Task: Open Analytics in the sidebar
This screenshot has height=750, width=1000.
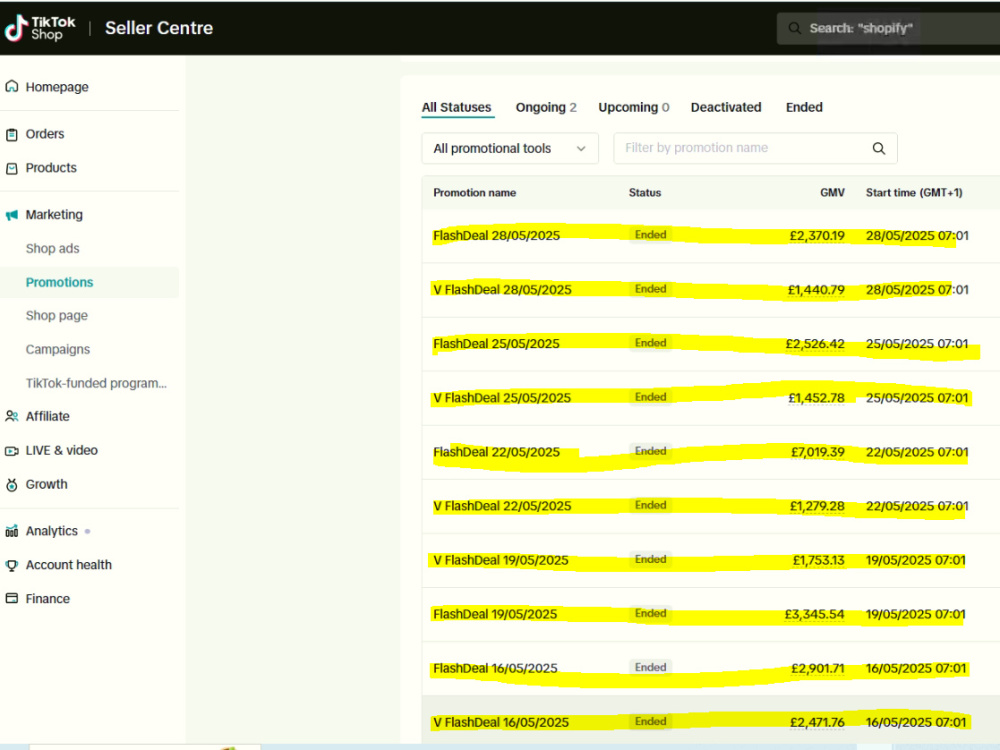Action: [52, 531]
